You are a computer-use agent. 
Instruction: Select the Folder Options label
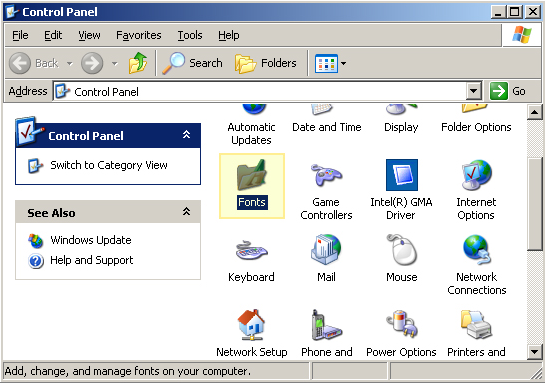point(476,127)
